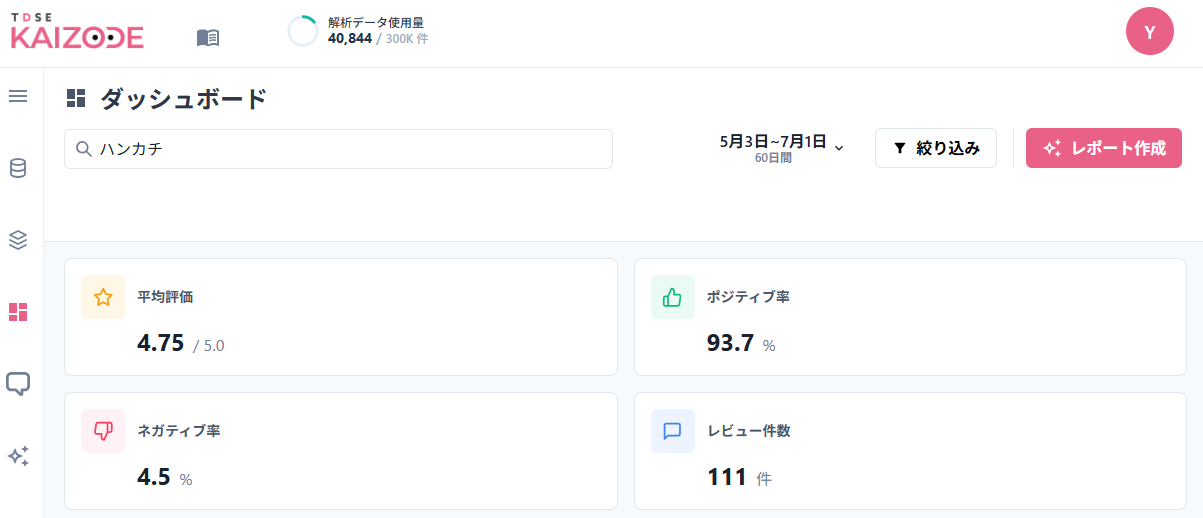Click the search magnifier icon in the search box
The image size is (1203, 518).
[84, 149]
